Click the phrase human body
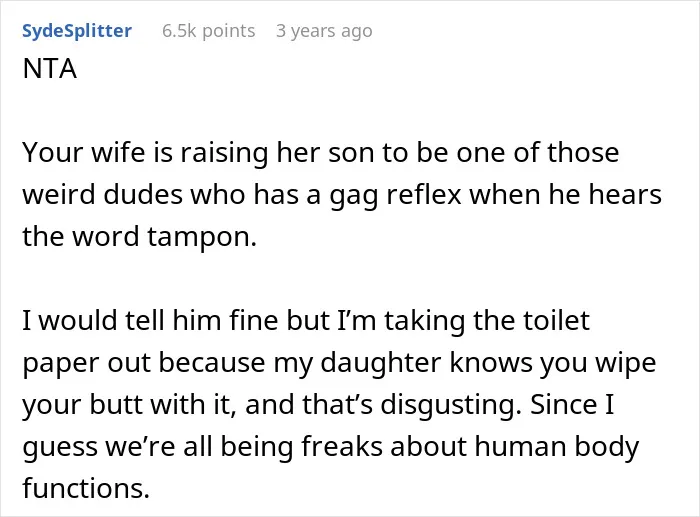The image size is (700, 517). coord(557,447)
